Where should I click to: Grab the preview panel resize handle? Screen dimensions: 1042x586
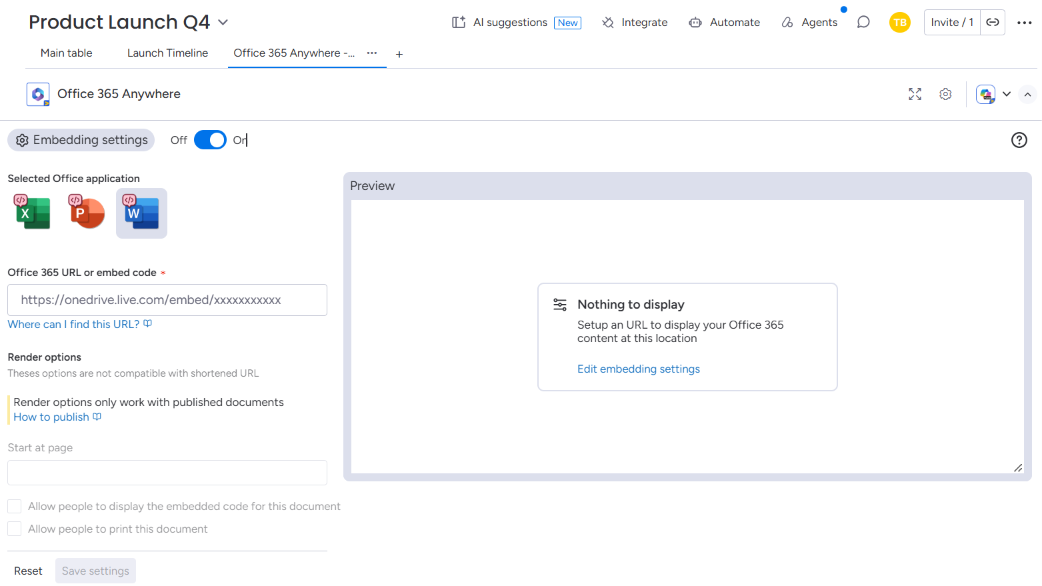tap(1017, 468)
